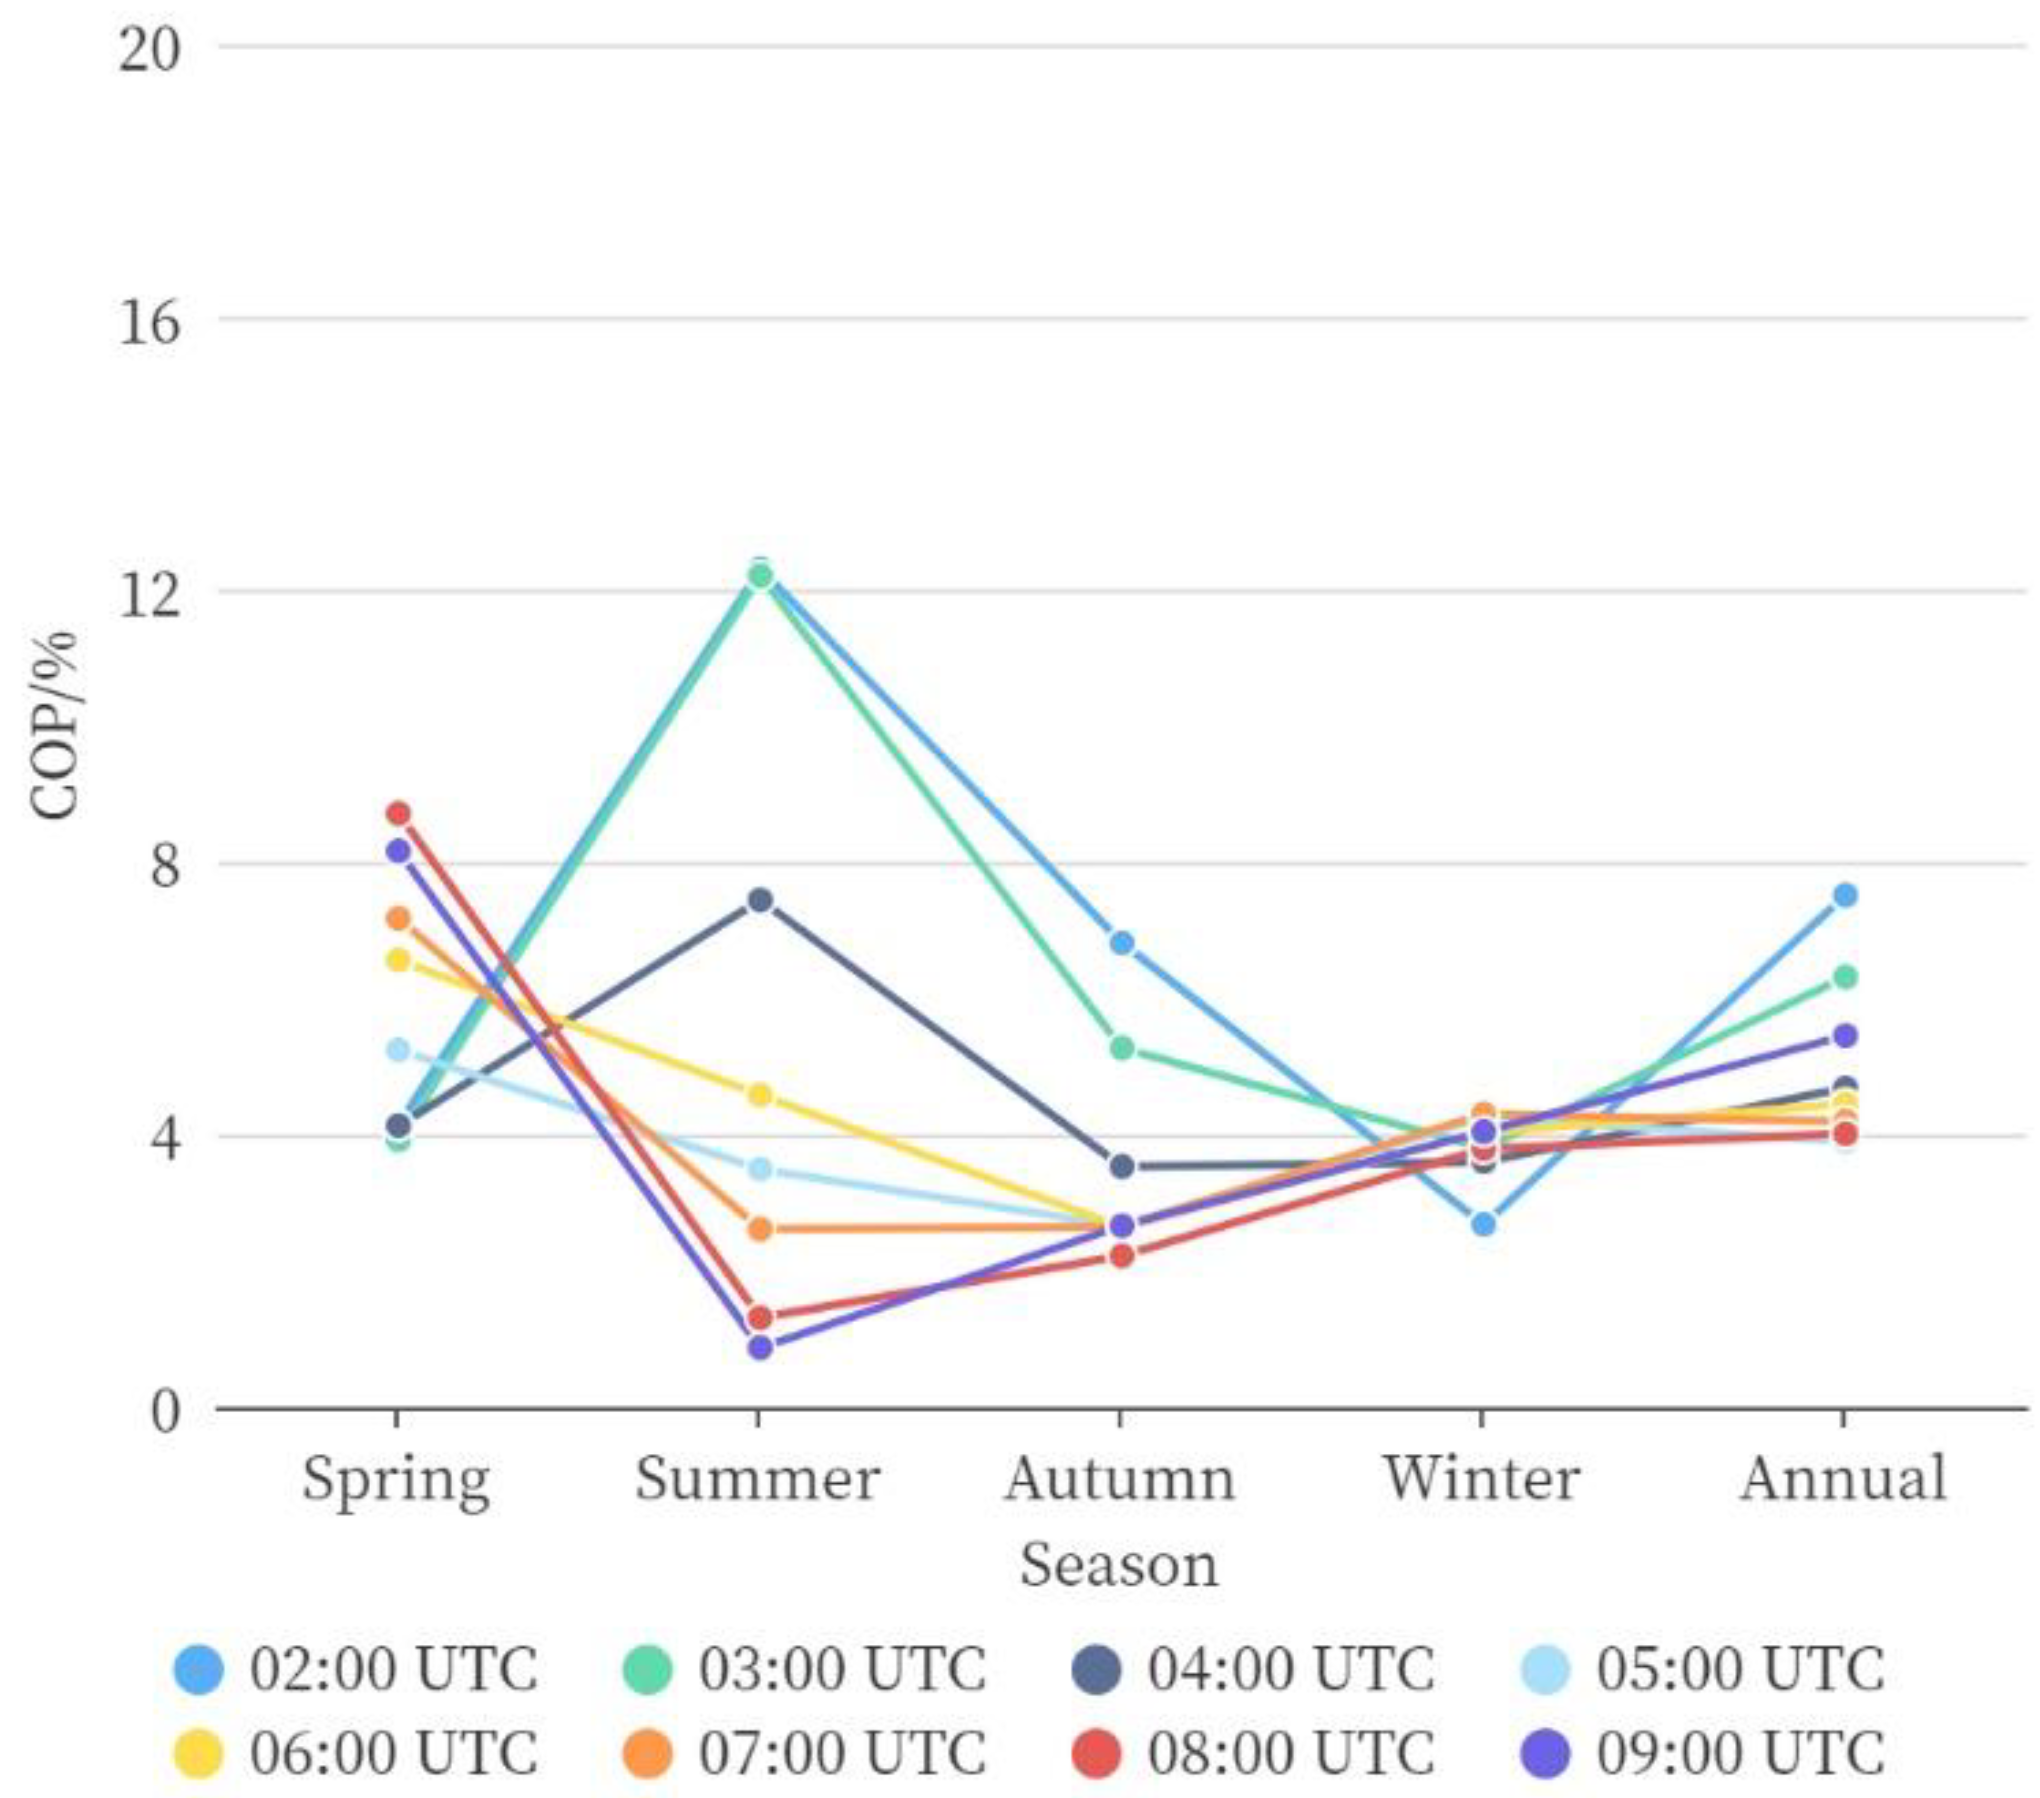This screenshot has width=2040, height=1798.
Task: Click the 03:00 UTC green legend dot
Action: 647,1668
